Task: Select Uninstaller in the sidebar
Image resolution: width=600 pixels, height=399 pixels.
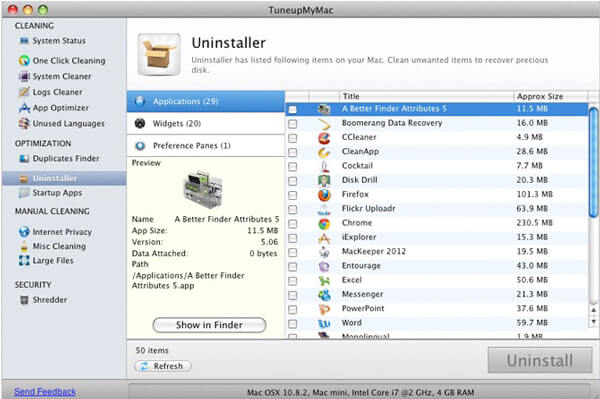Action: click(64, 178)
